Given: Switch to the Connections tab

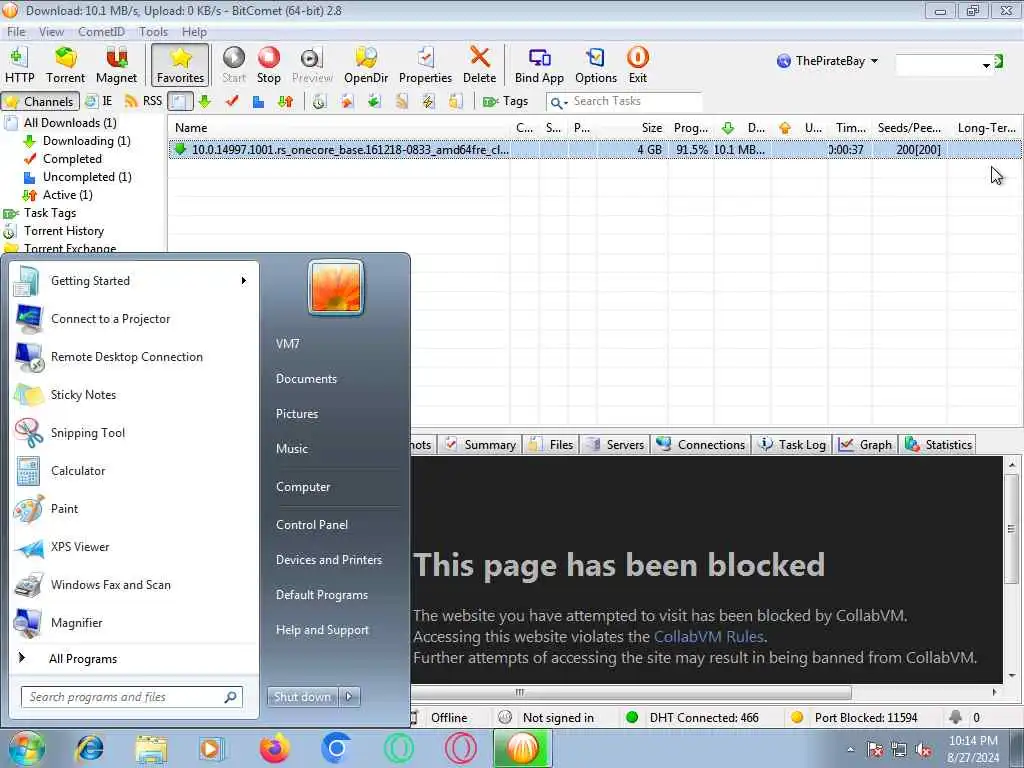Looking at the screenshot, I should coord(701,445).
